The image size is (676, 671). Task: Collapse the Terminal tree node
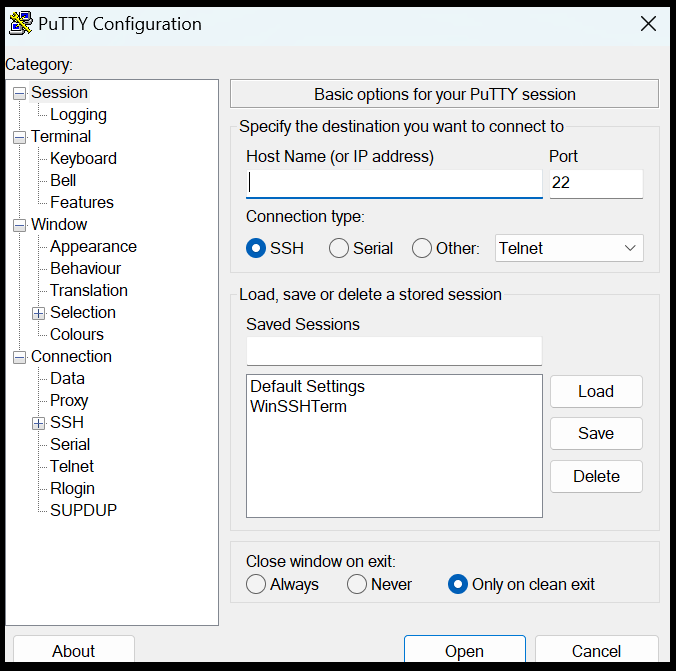19,138
